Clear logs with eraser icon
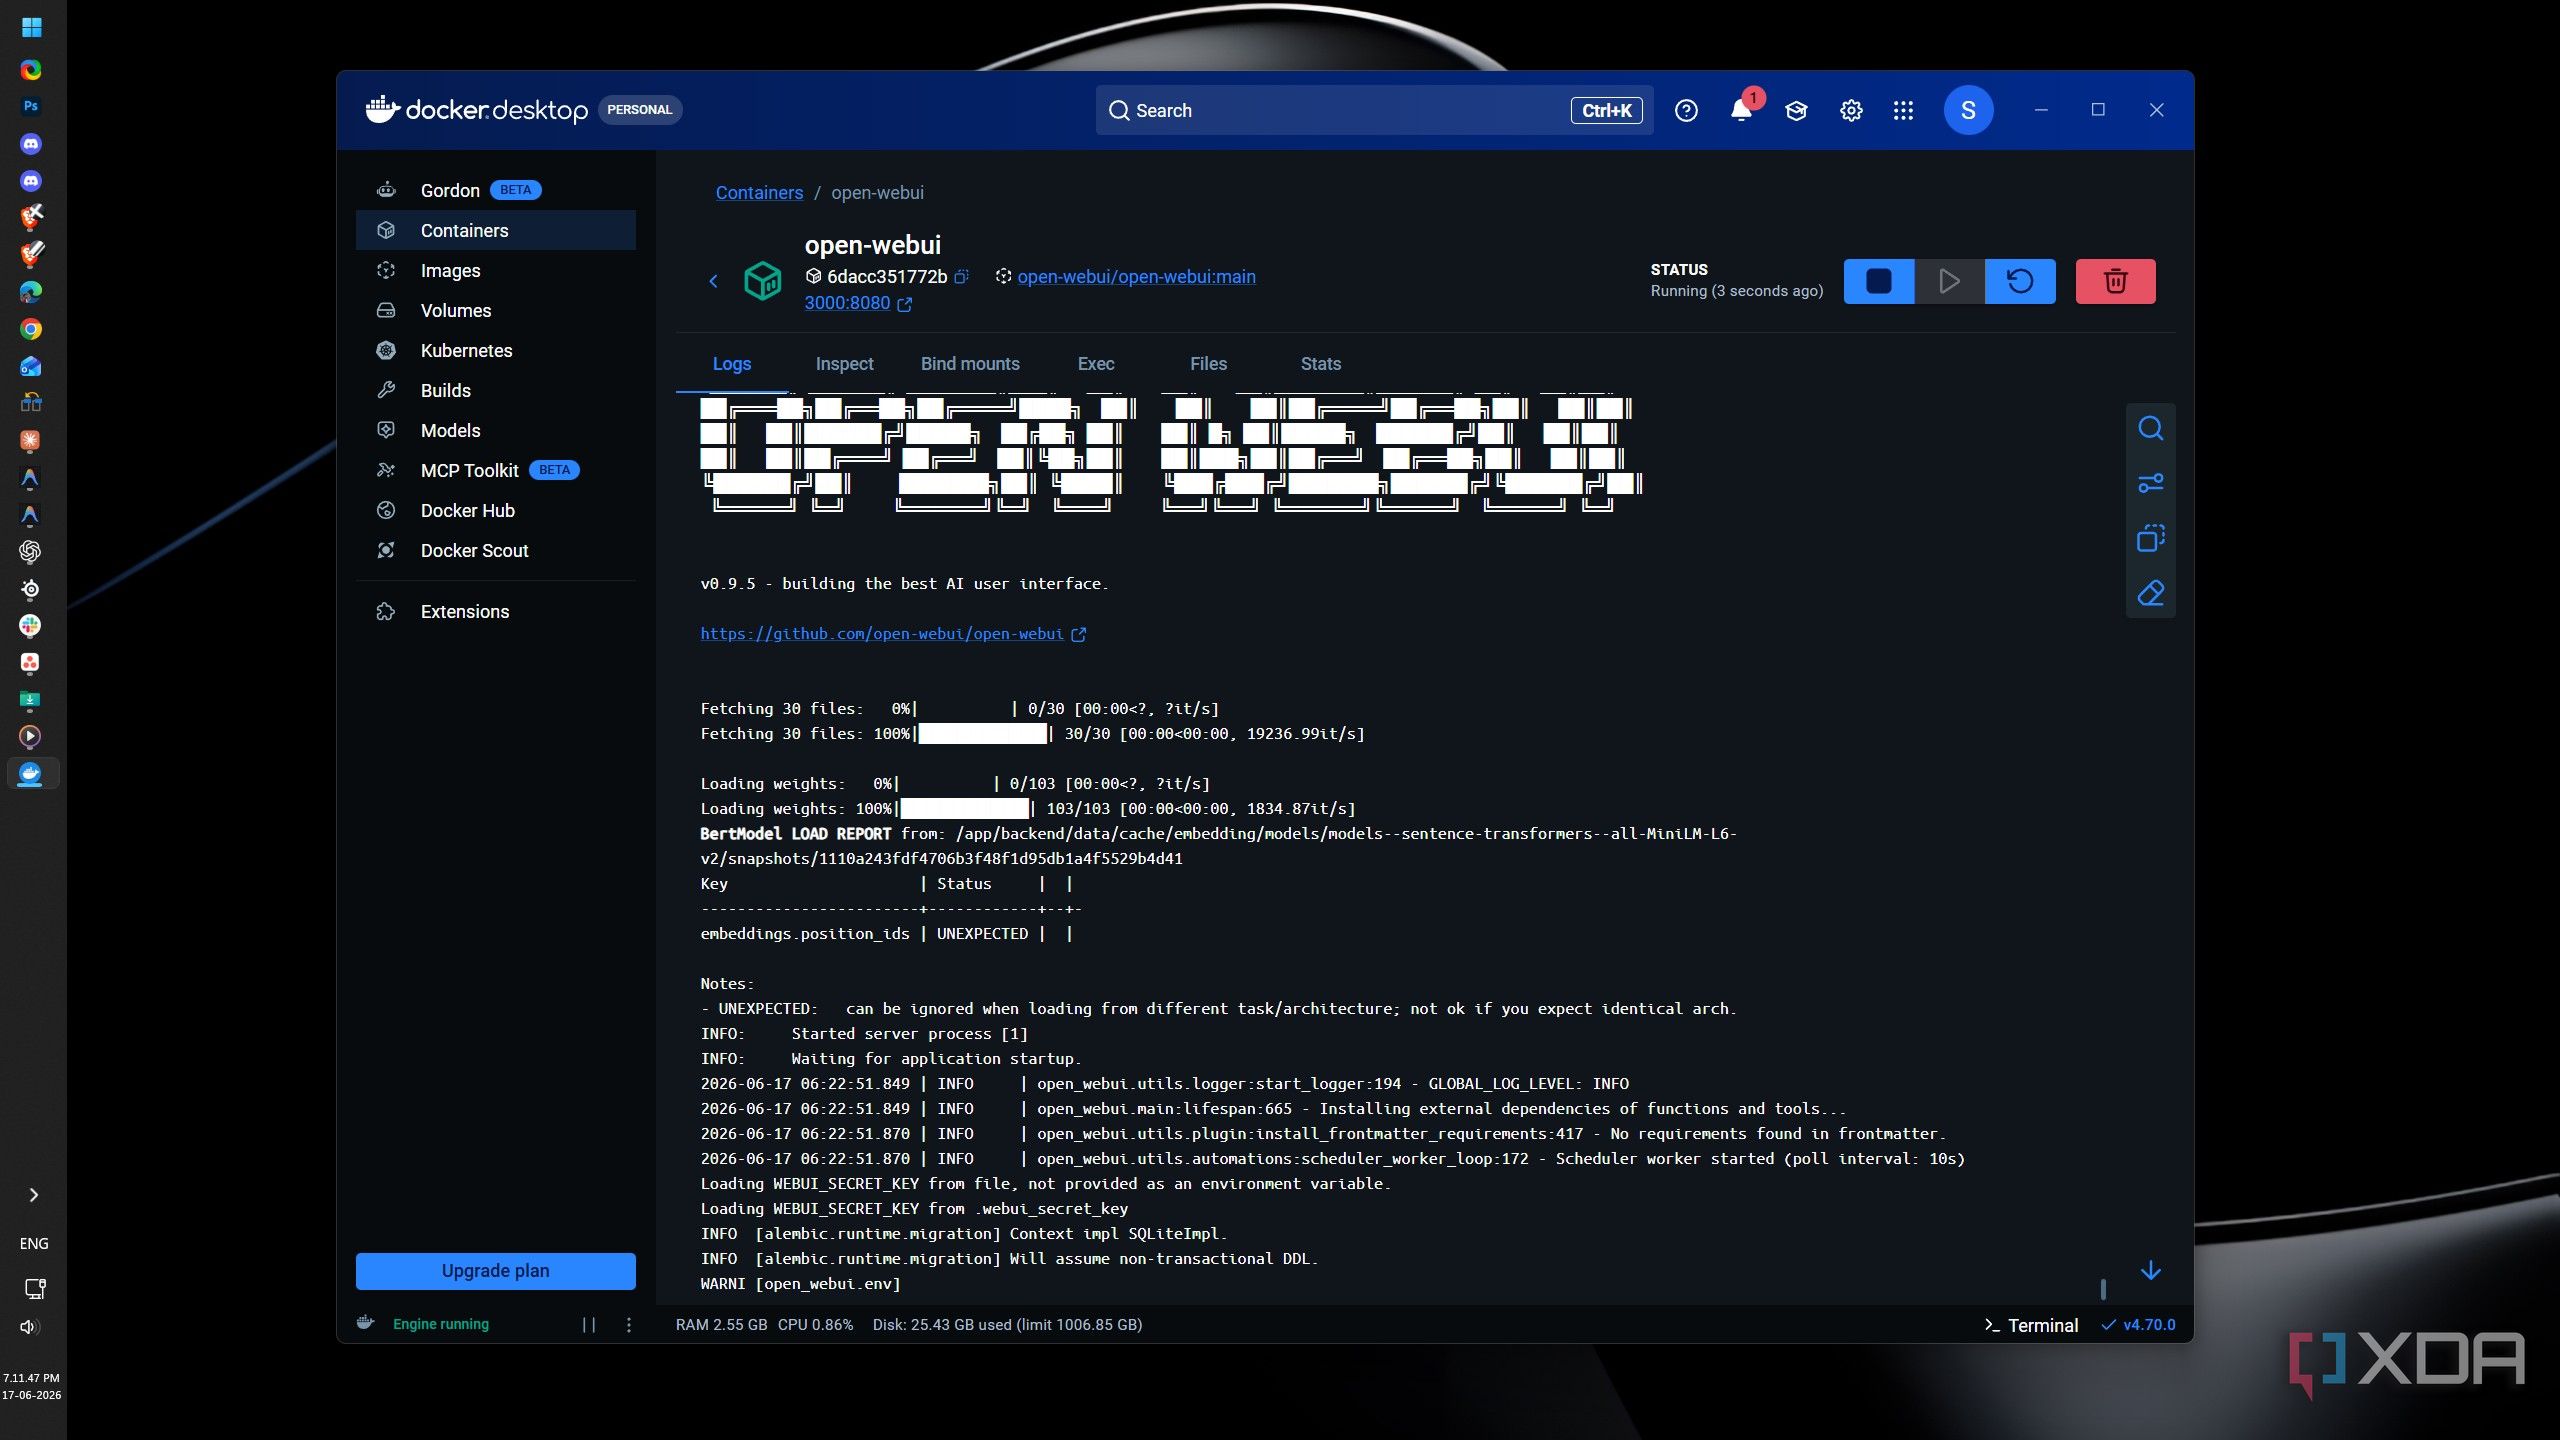The width and height of the screenshot is (2560, 1440). click(x=2150, y=594)
